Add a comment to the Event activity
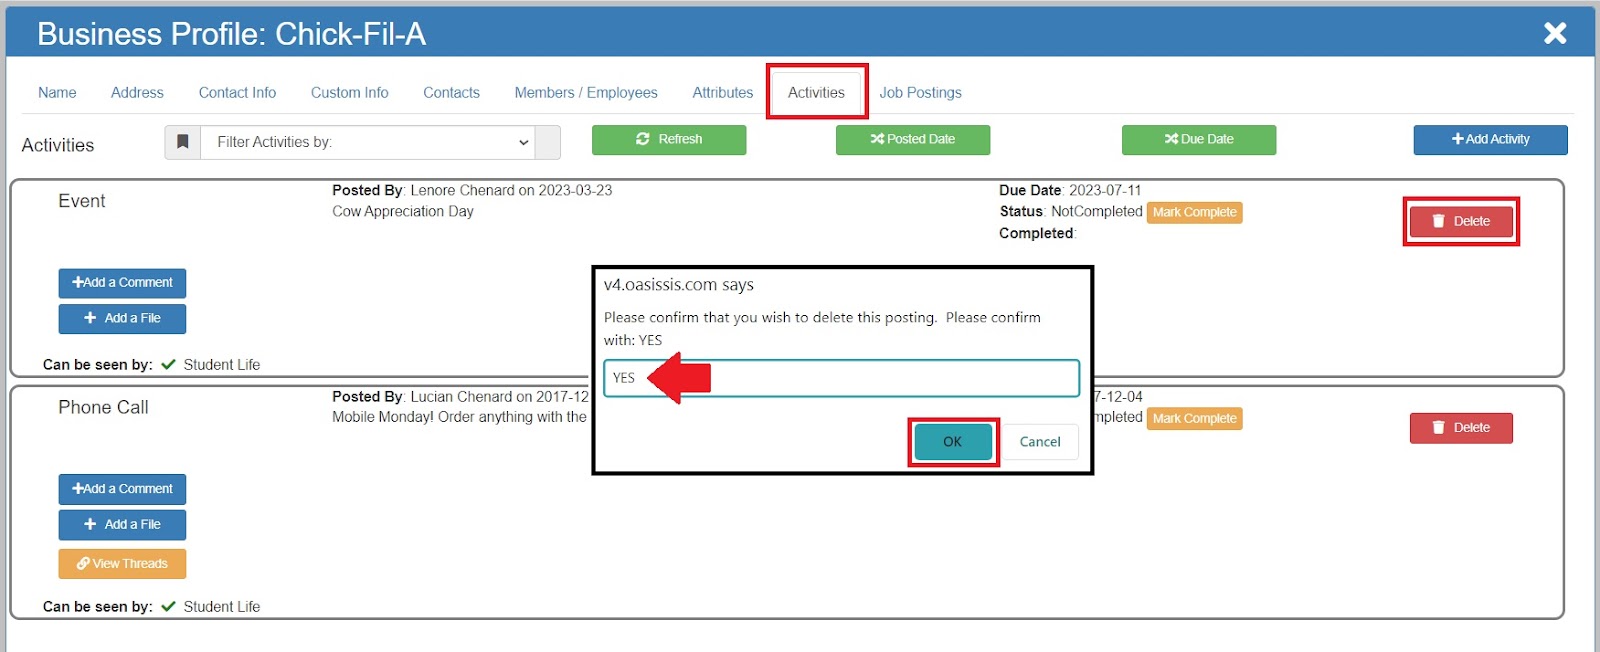 (122, 283)
